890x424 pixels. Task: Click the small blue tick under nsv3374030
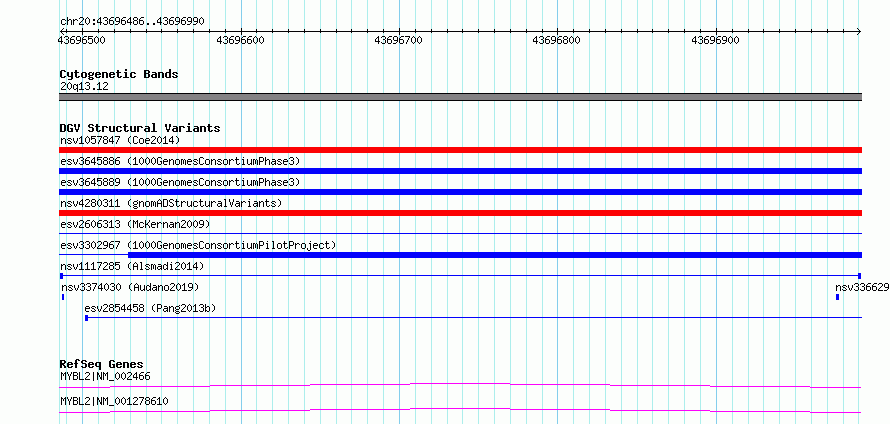click(62, 297)
